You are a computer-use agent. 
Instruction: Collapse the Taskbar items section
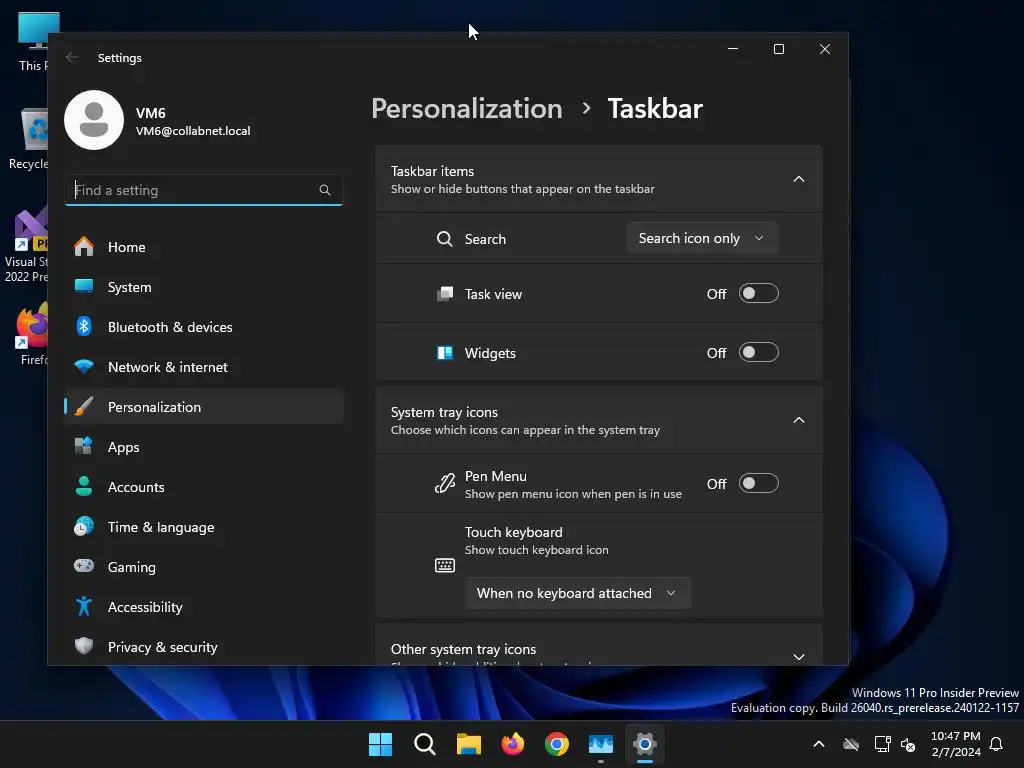point(799,179)
